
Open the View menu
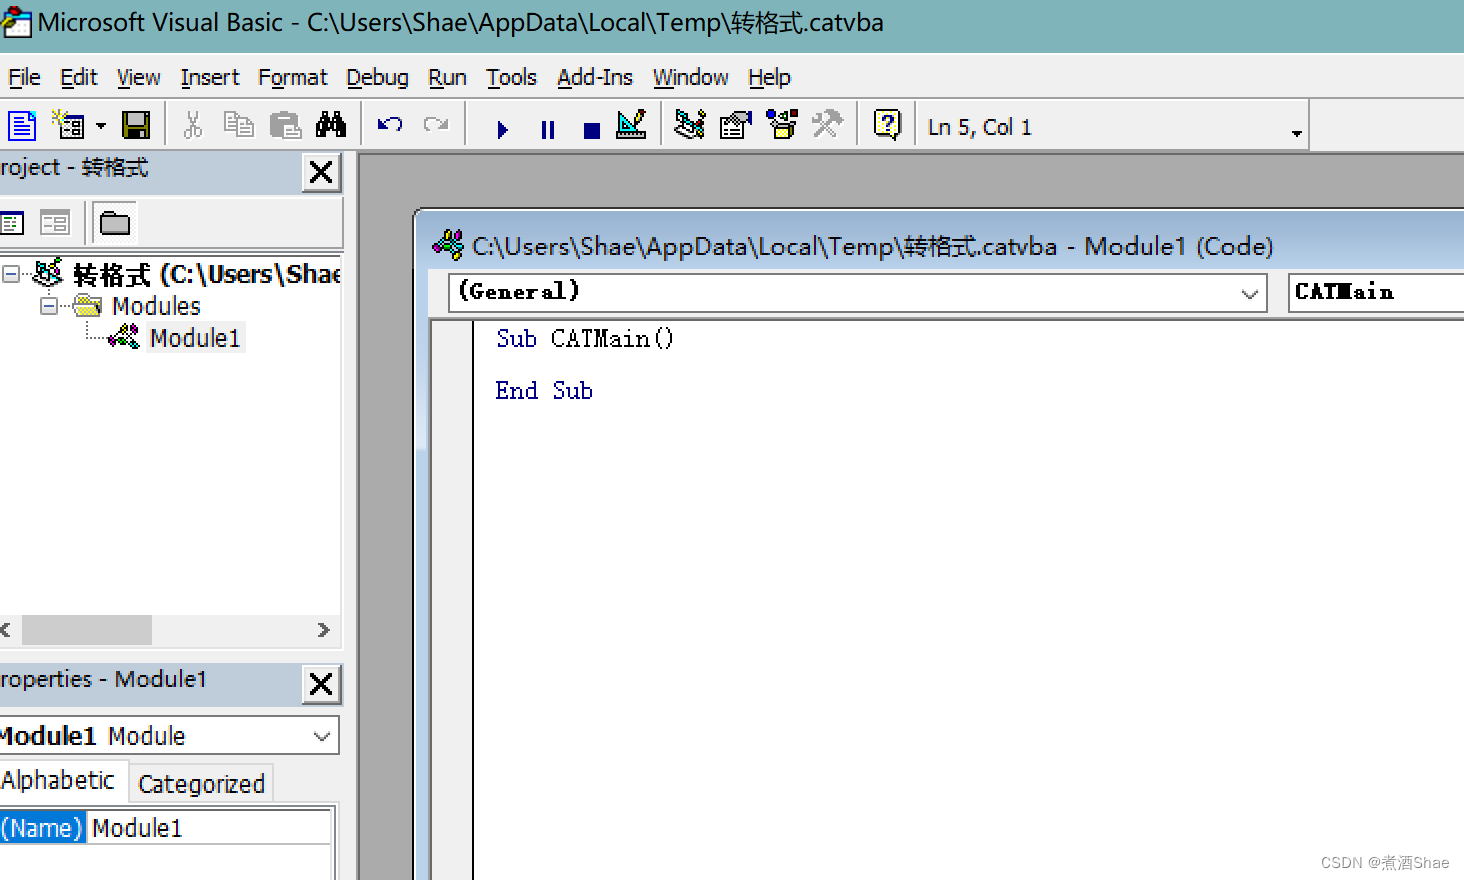(x=139, y=77)
